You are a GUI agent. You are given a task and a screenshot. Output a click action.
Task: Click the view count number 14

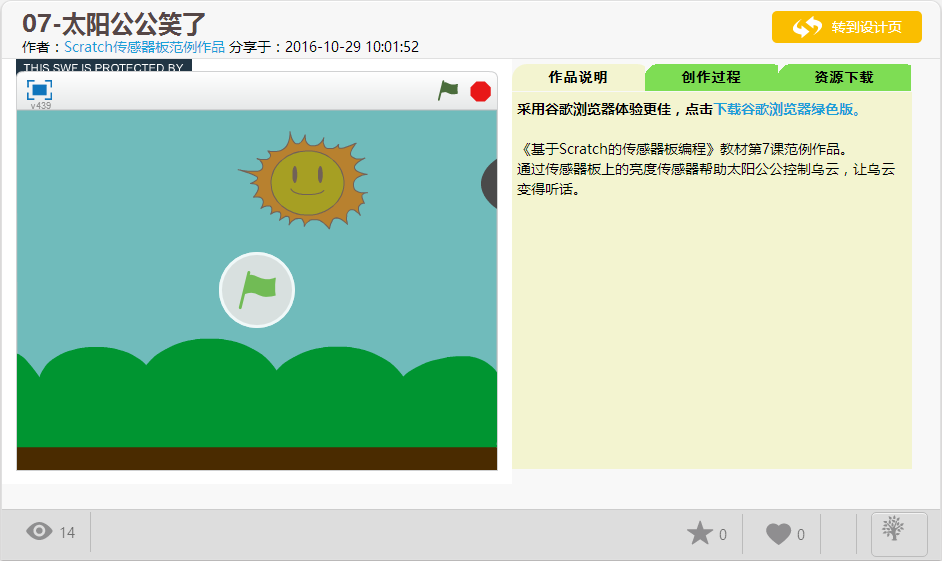(67, 533)
